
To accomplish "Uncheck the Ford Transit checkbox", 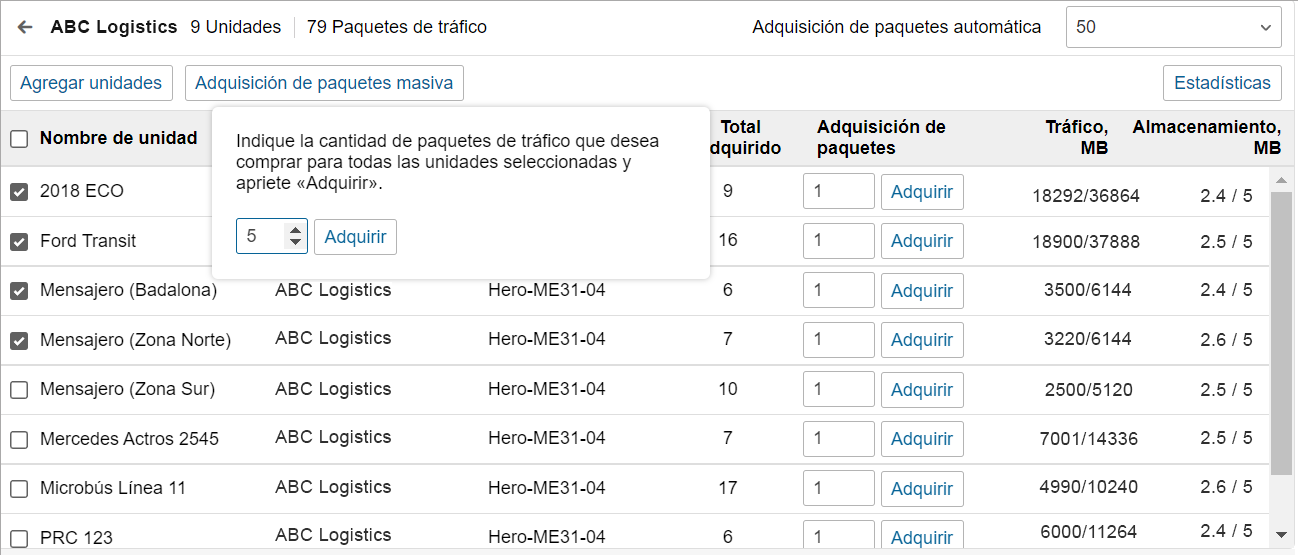I will click(19, 242).
